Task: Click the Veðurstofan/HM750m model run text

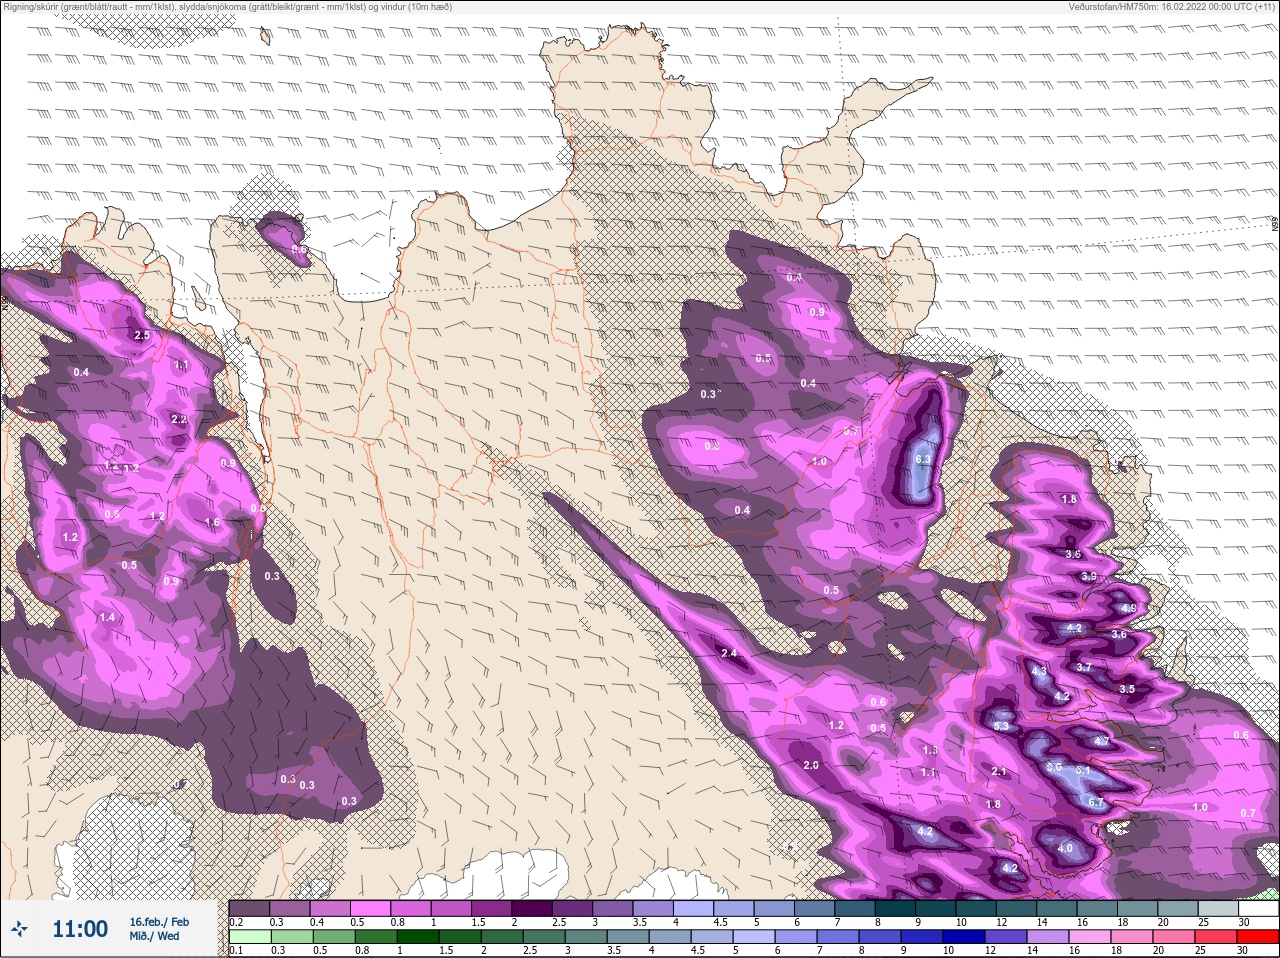Action: pos(1170,6)
